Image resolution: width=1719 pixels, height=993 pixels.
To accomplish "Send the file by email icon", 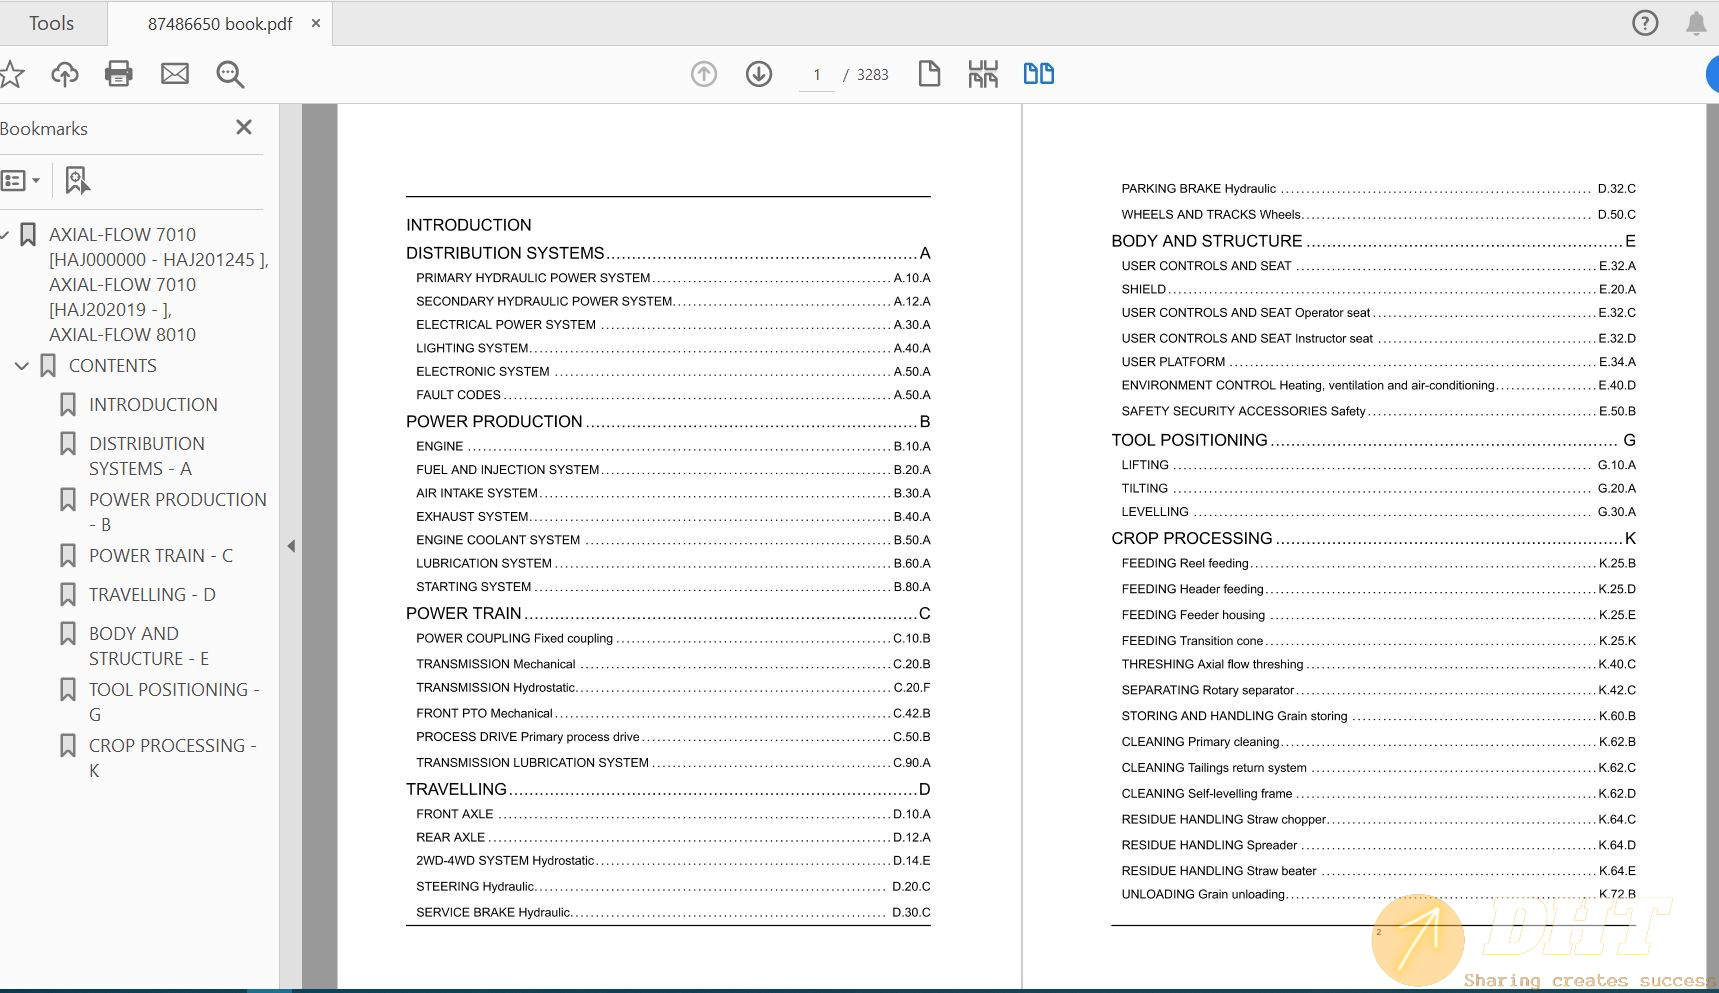I will pos(175,74).
